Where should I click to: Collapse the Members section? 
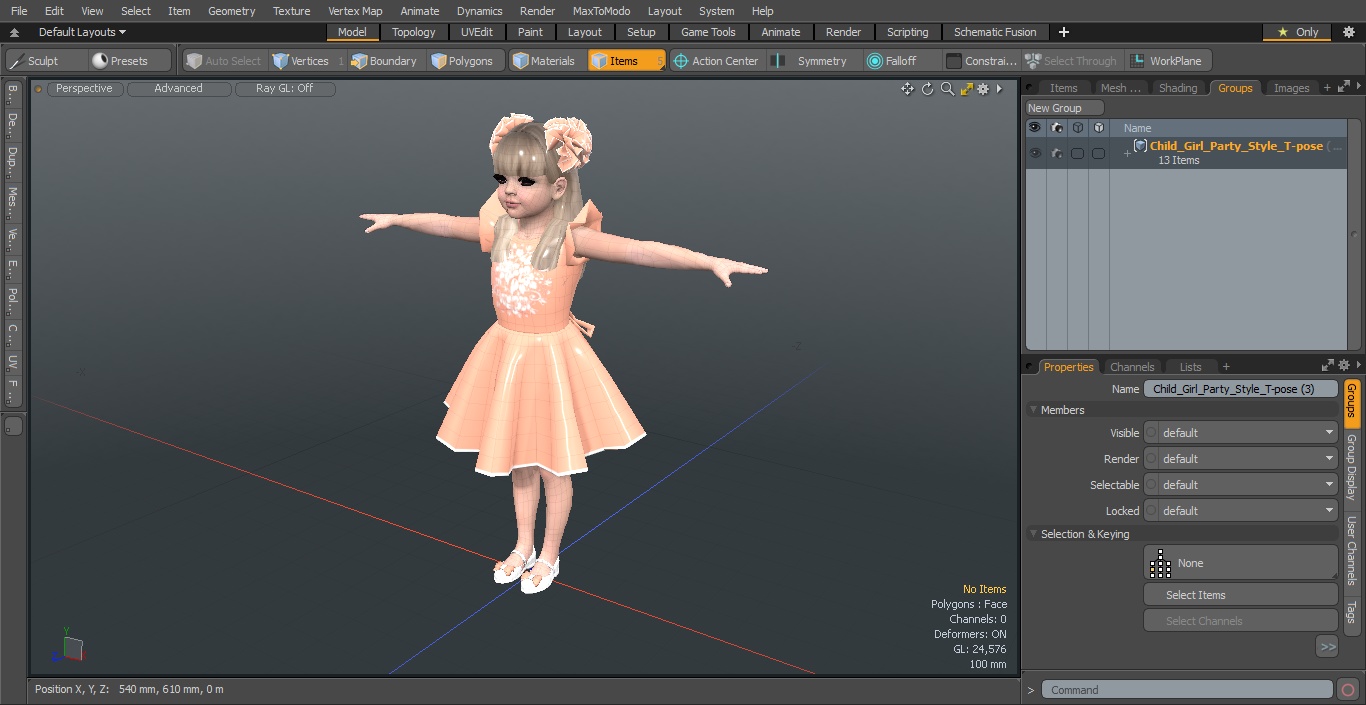(x=1034, y=410)
